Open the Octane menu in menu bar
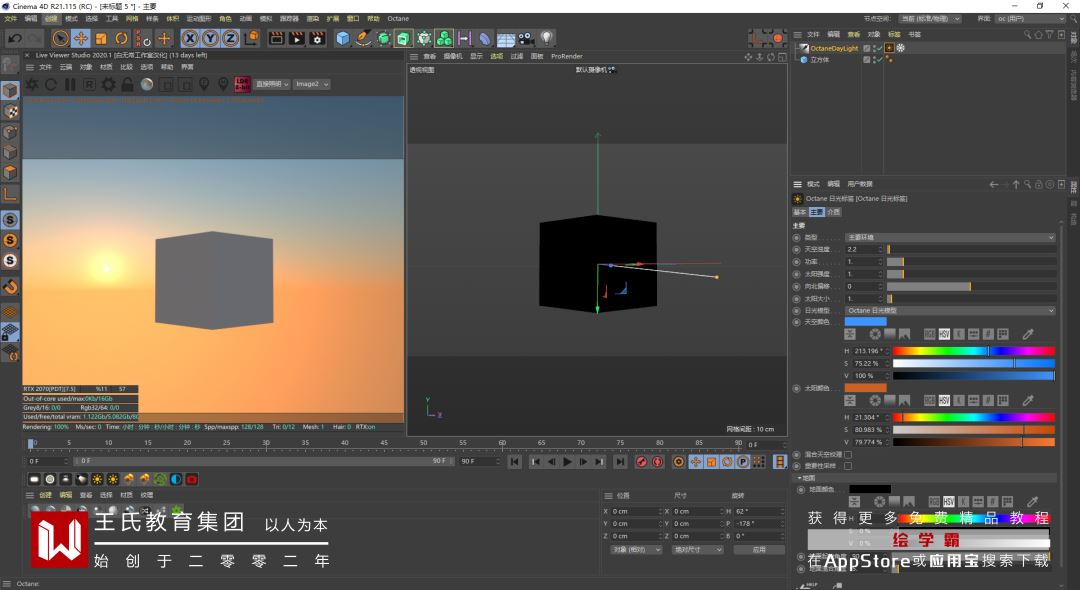 click(x=398, y=18)
